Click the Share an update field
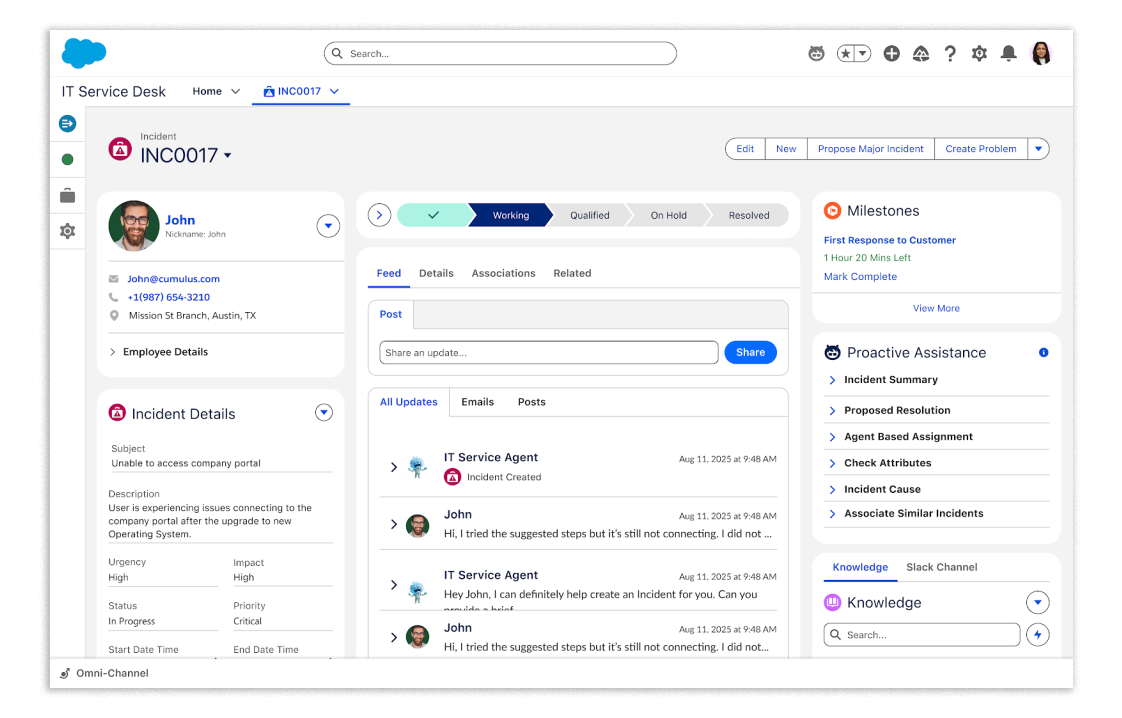The height and width of the screenshot is (718, 1122). click(x=549, y=352)
